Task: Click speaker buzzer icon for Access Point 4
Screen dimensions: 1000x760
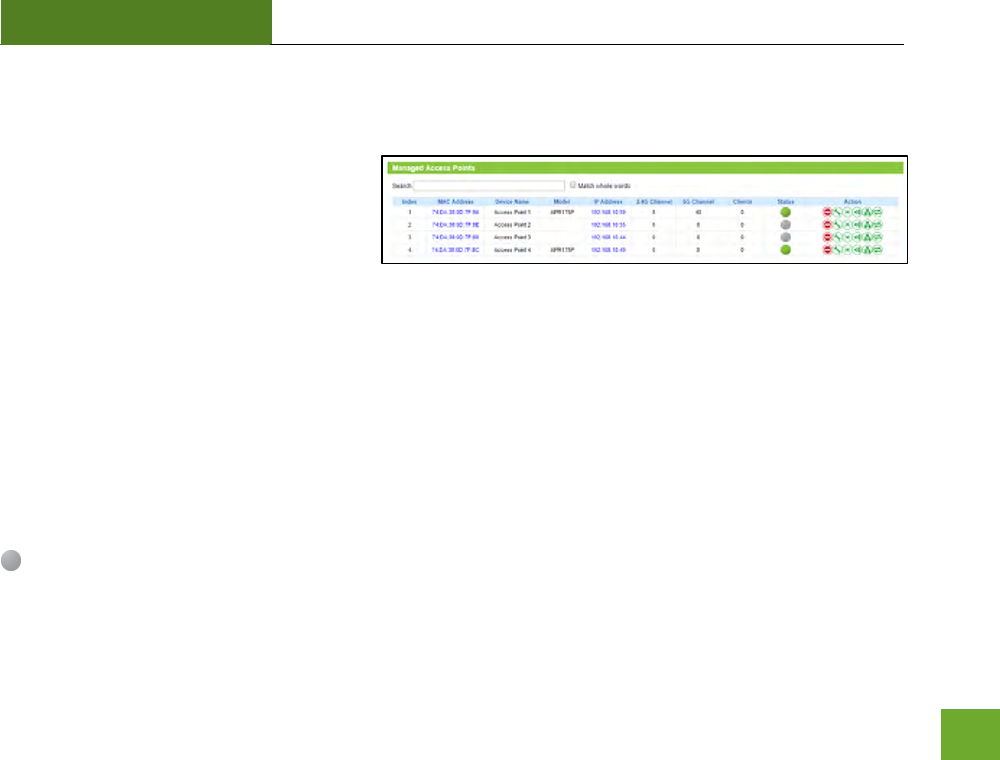Action: (x=857, y=250)
